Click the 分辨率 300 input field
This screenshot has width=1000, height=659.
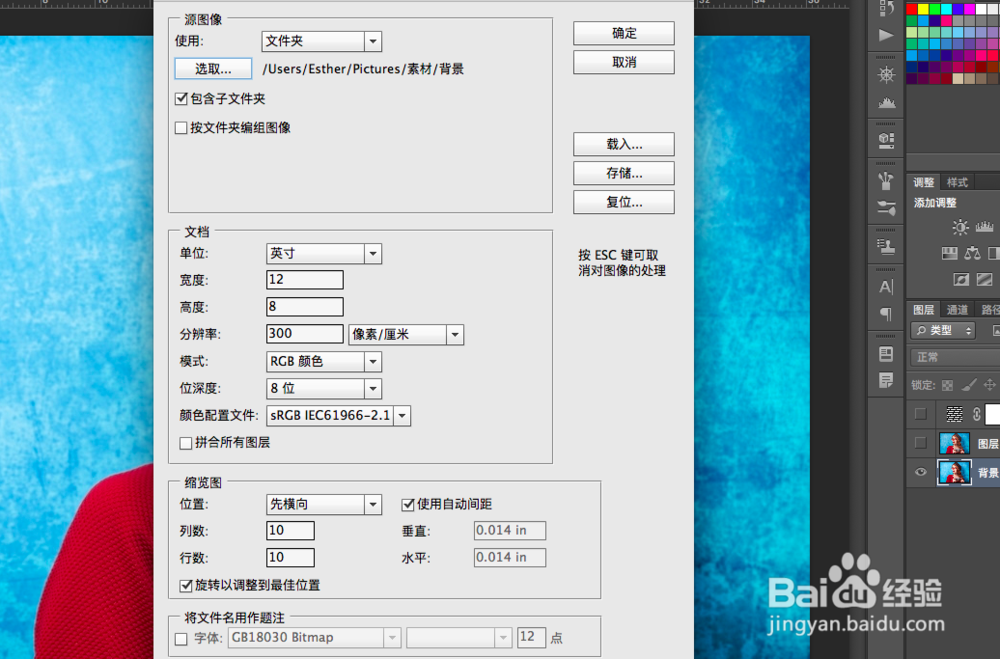click(305, 334)
